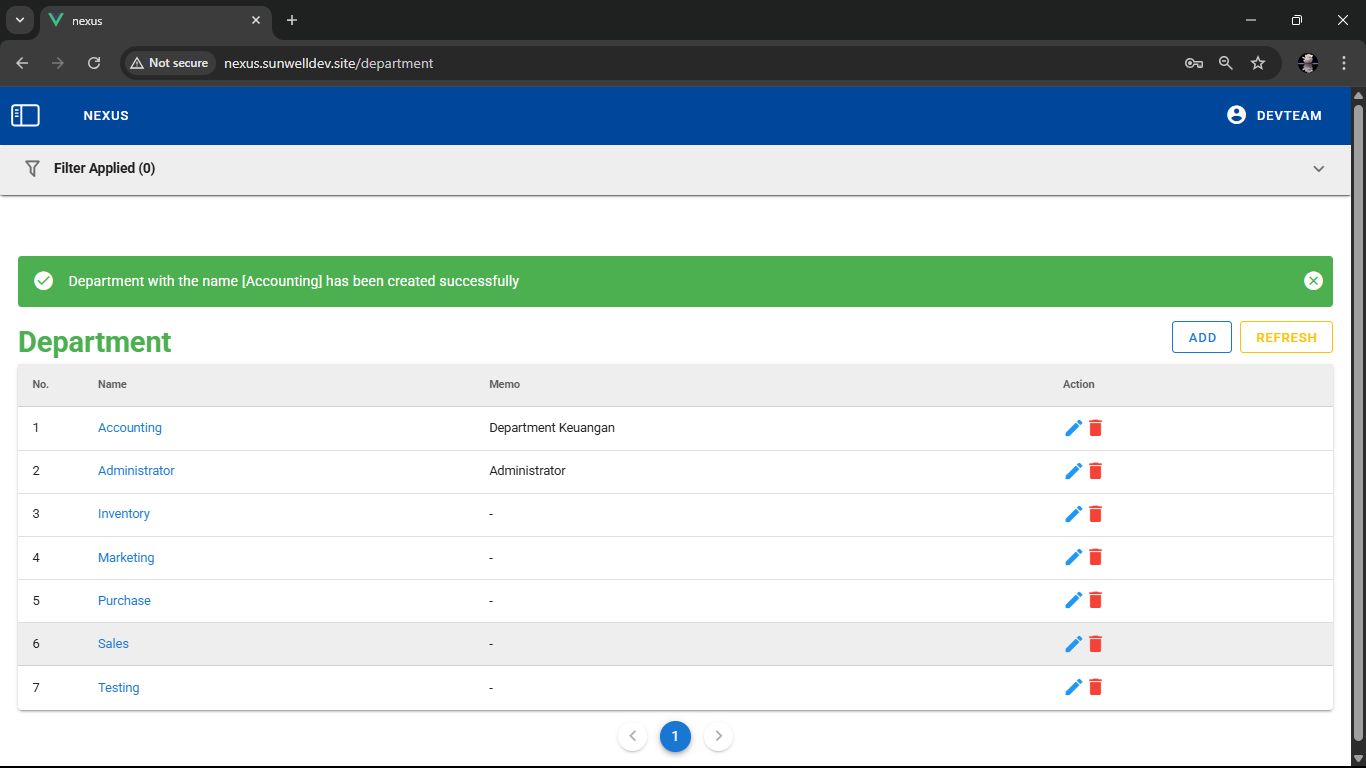Screen dimensions: 1366x768
Task: Click the ADD department button
Action: [1201, 337]
